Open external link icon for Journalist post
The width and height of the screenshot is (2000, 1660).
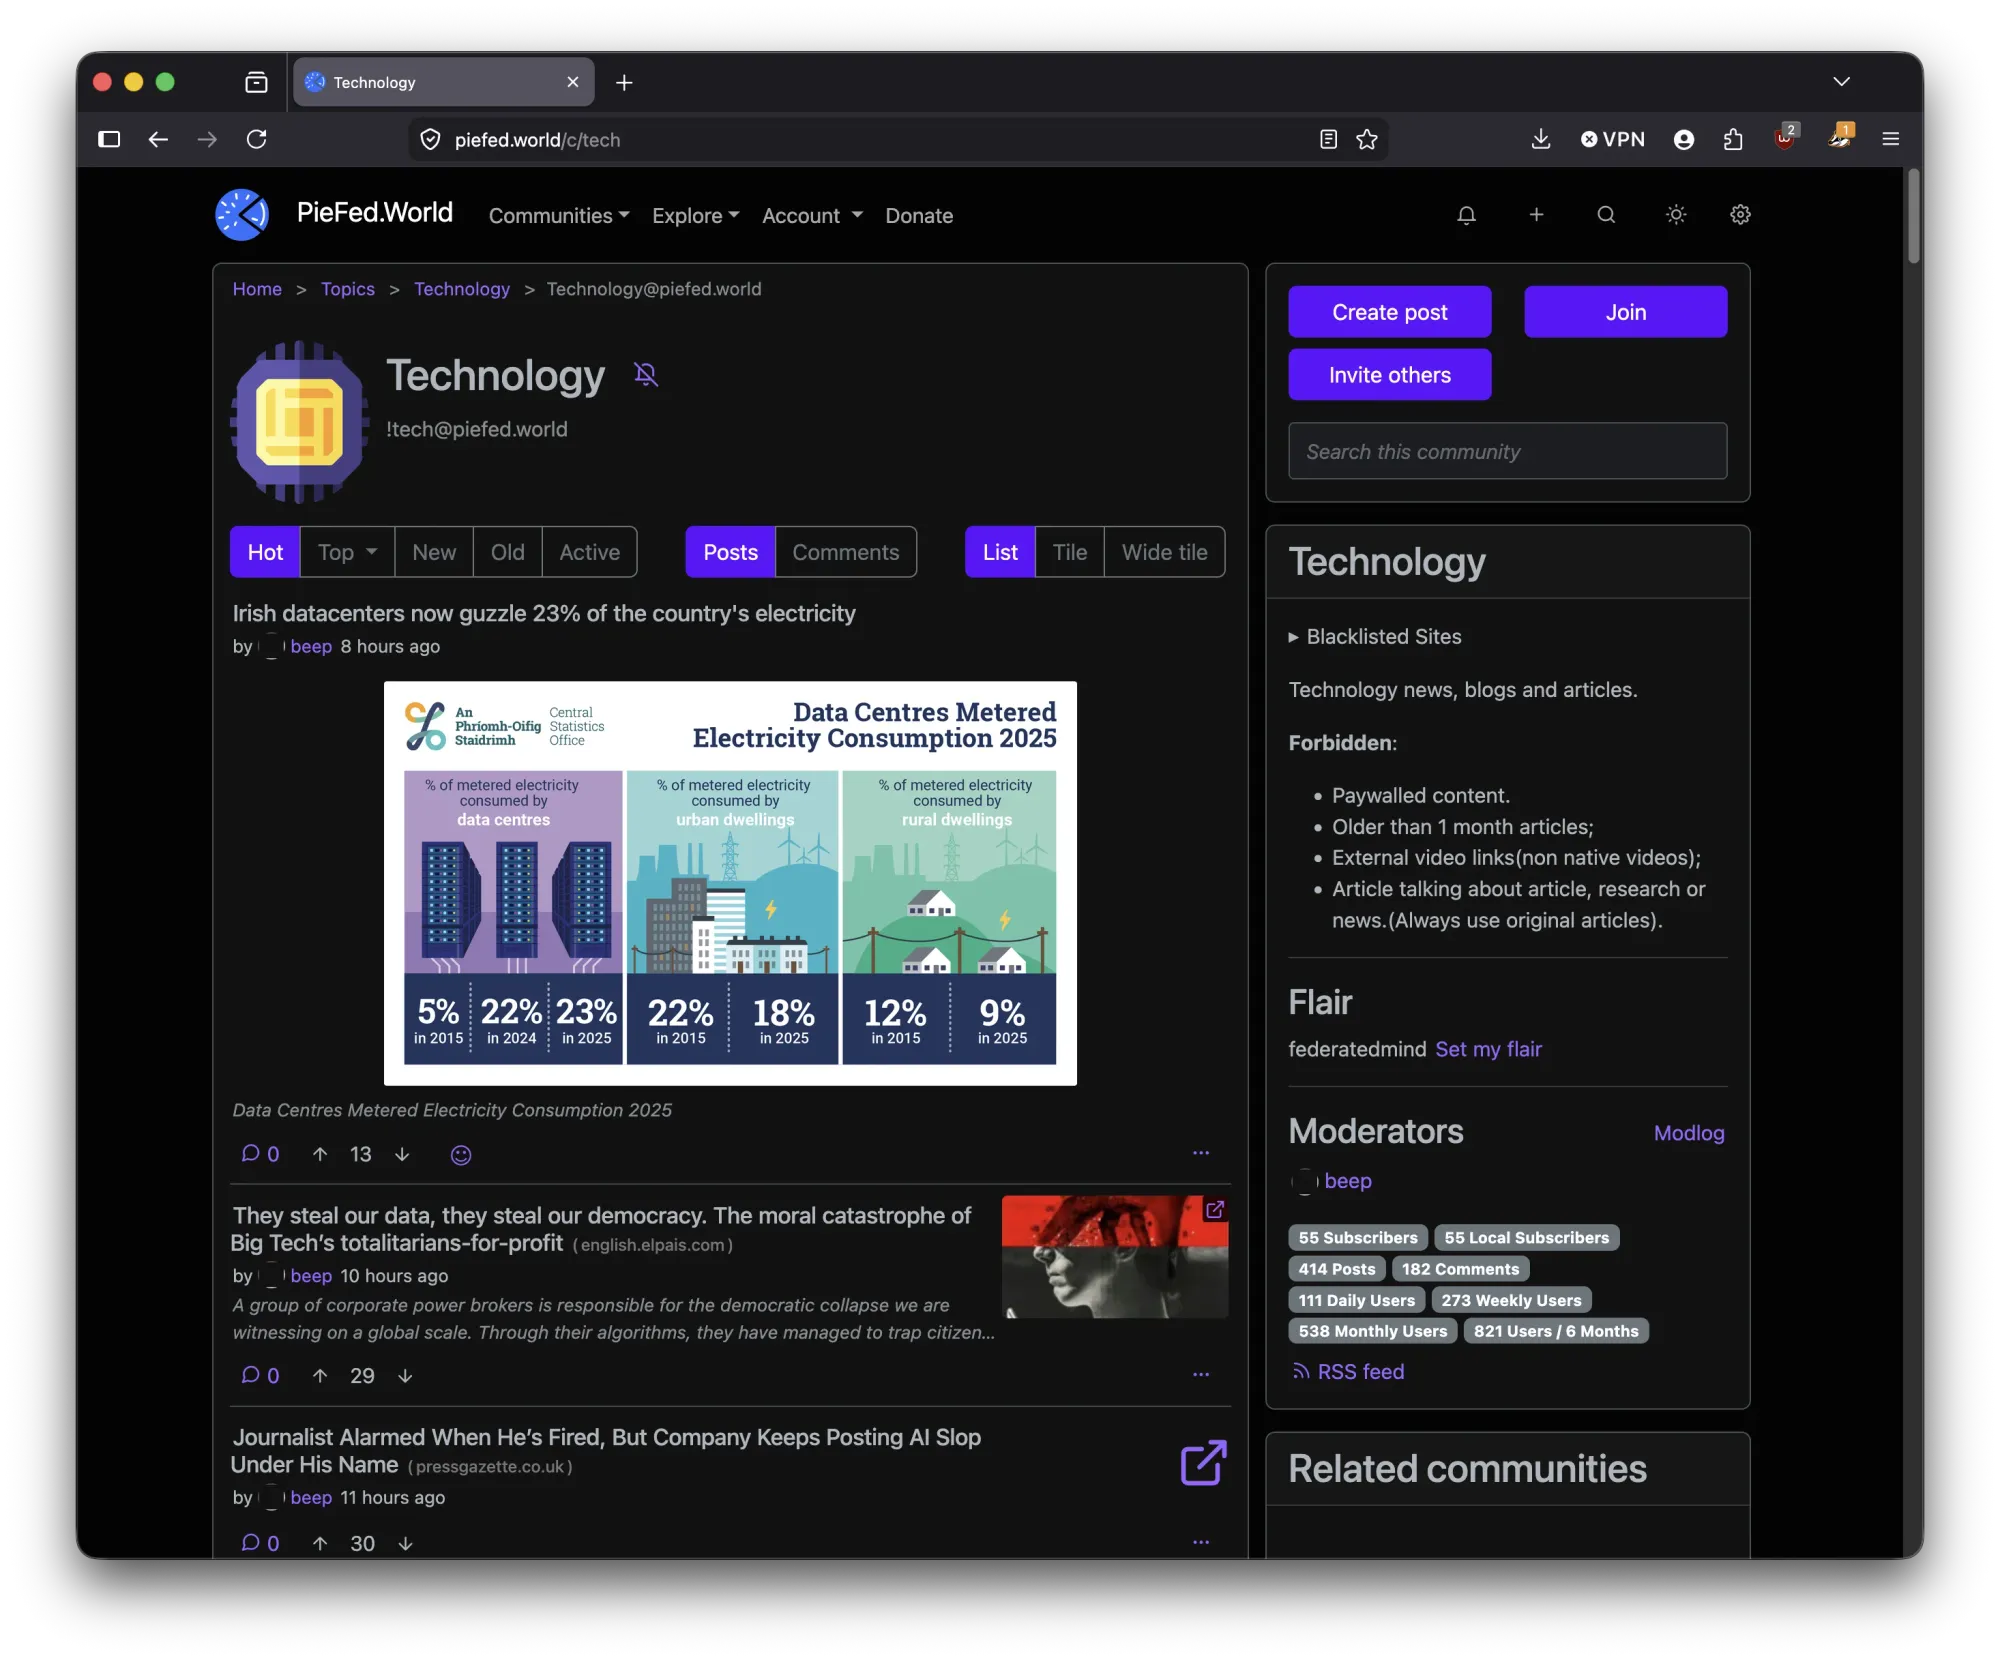(1203, 1463)
